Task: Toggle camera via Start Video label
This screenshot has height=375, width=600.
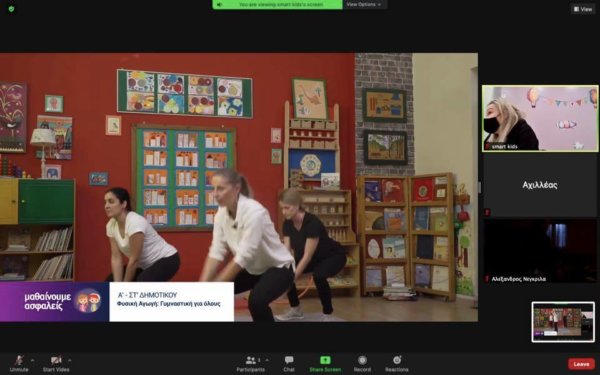Action: pos(56,370)
